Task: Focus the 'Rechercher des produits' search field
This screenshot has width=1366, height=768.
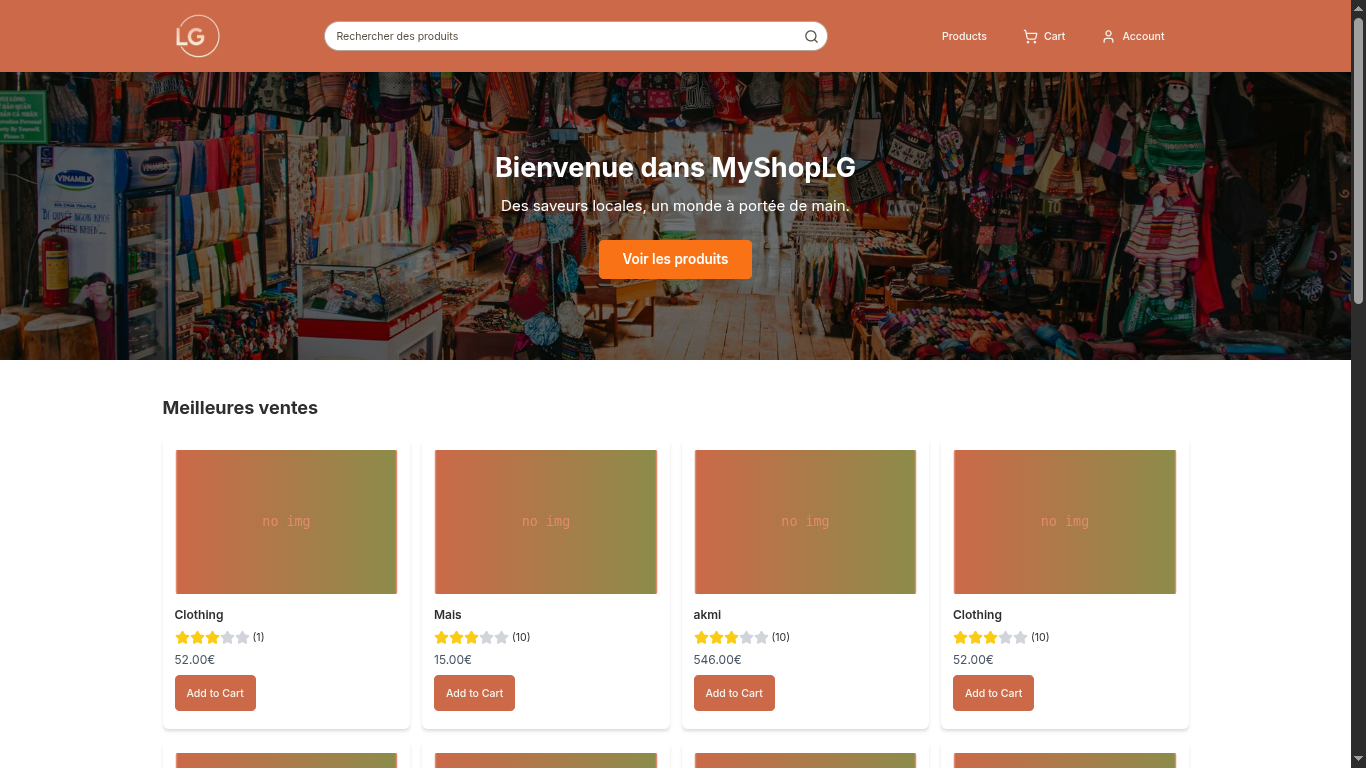Action: click(575, 36)
